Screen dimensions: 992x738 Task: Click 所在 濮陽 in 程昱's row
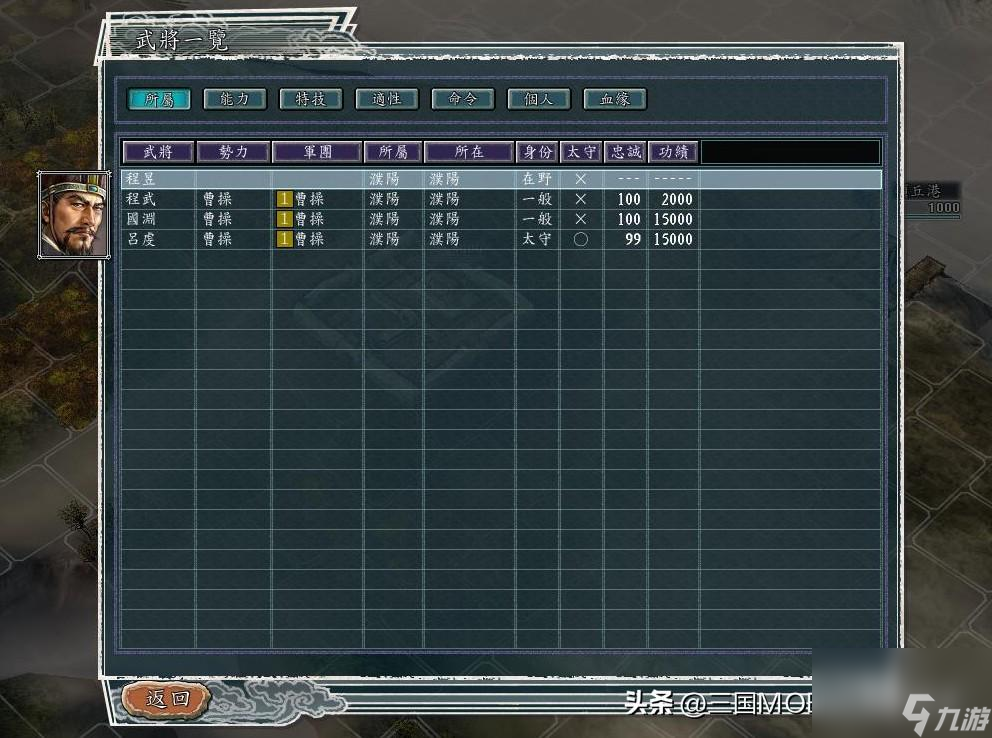coord(445,179)
